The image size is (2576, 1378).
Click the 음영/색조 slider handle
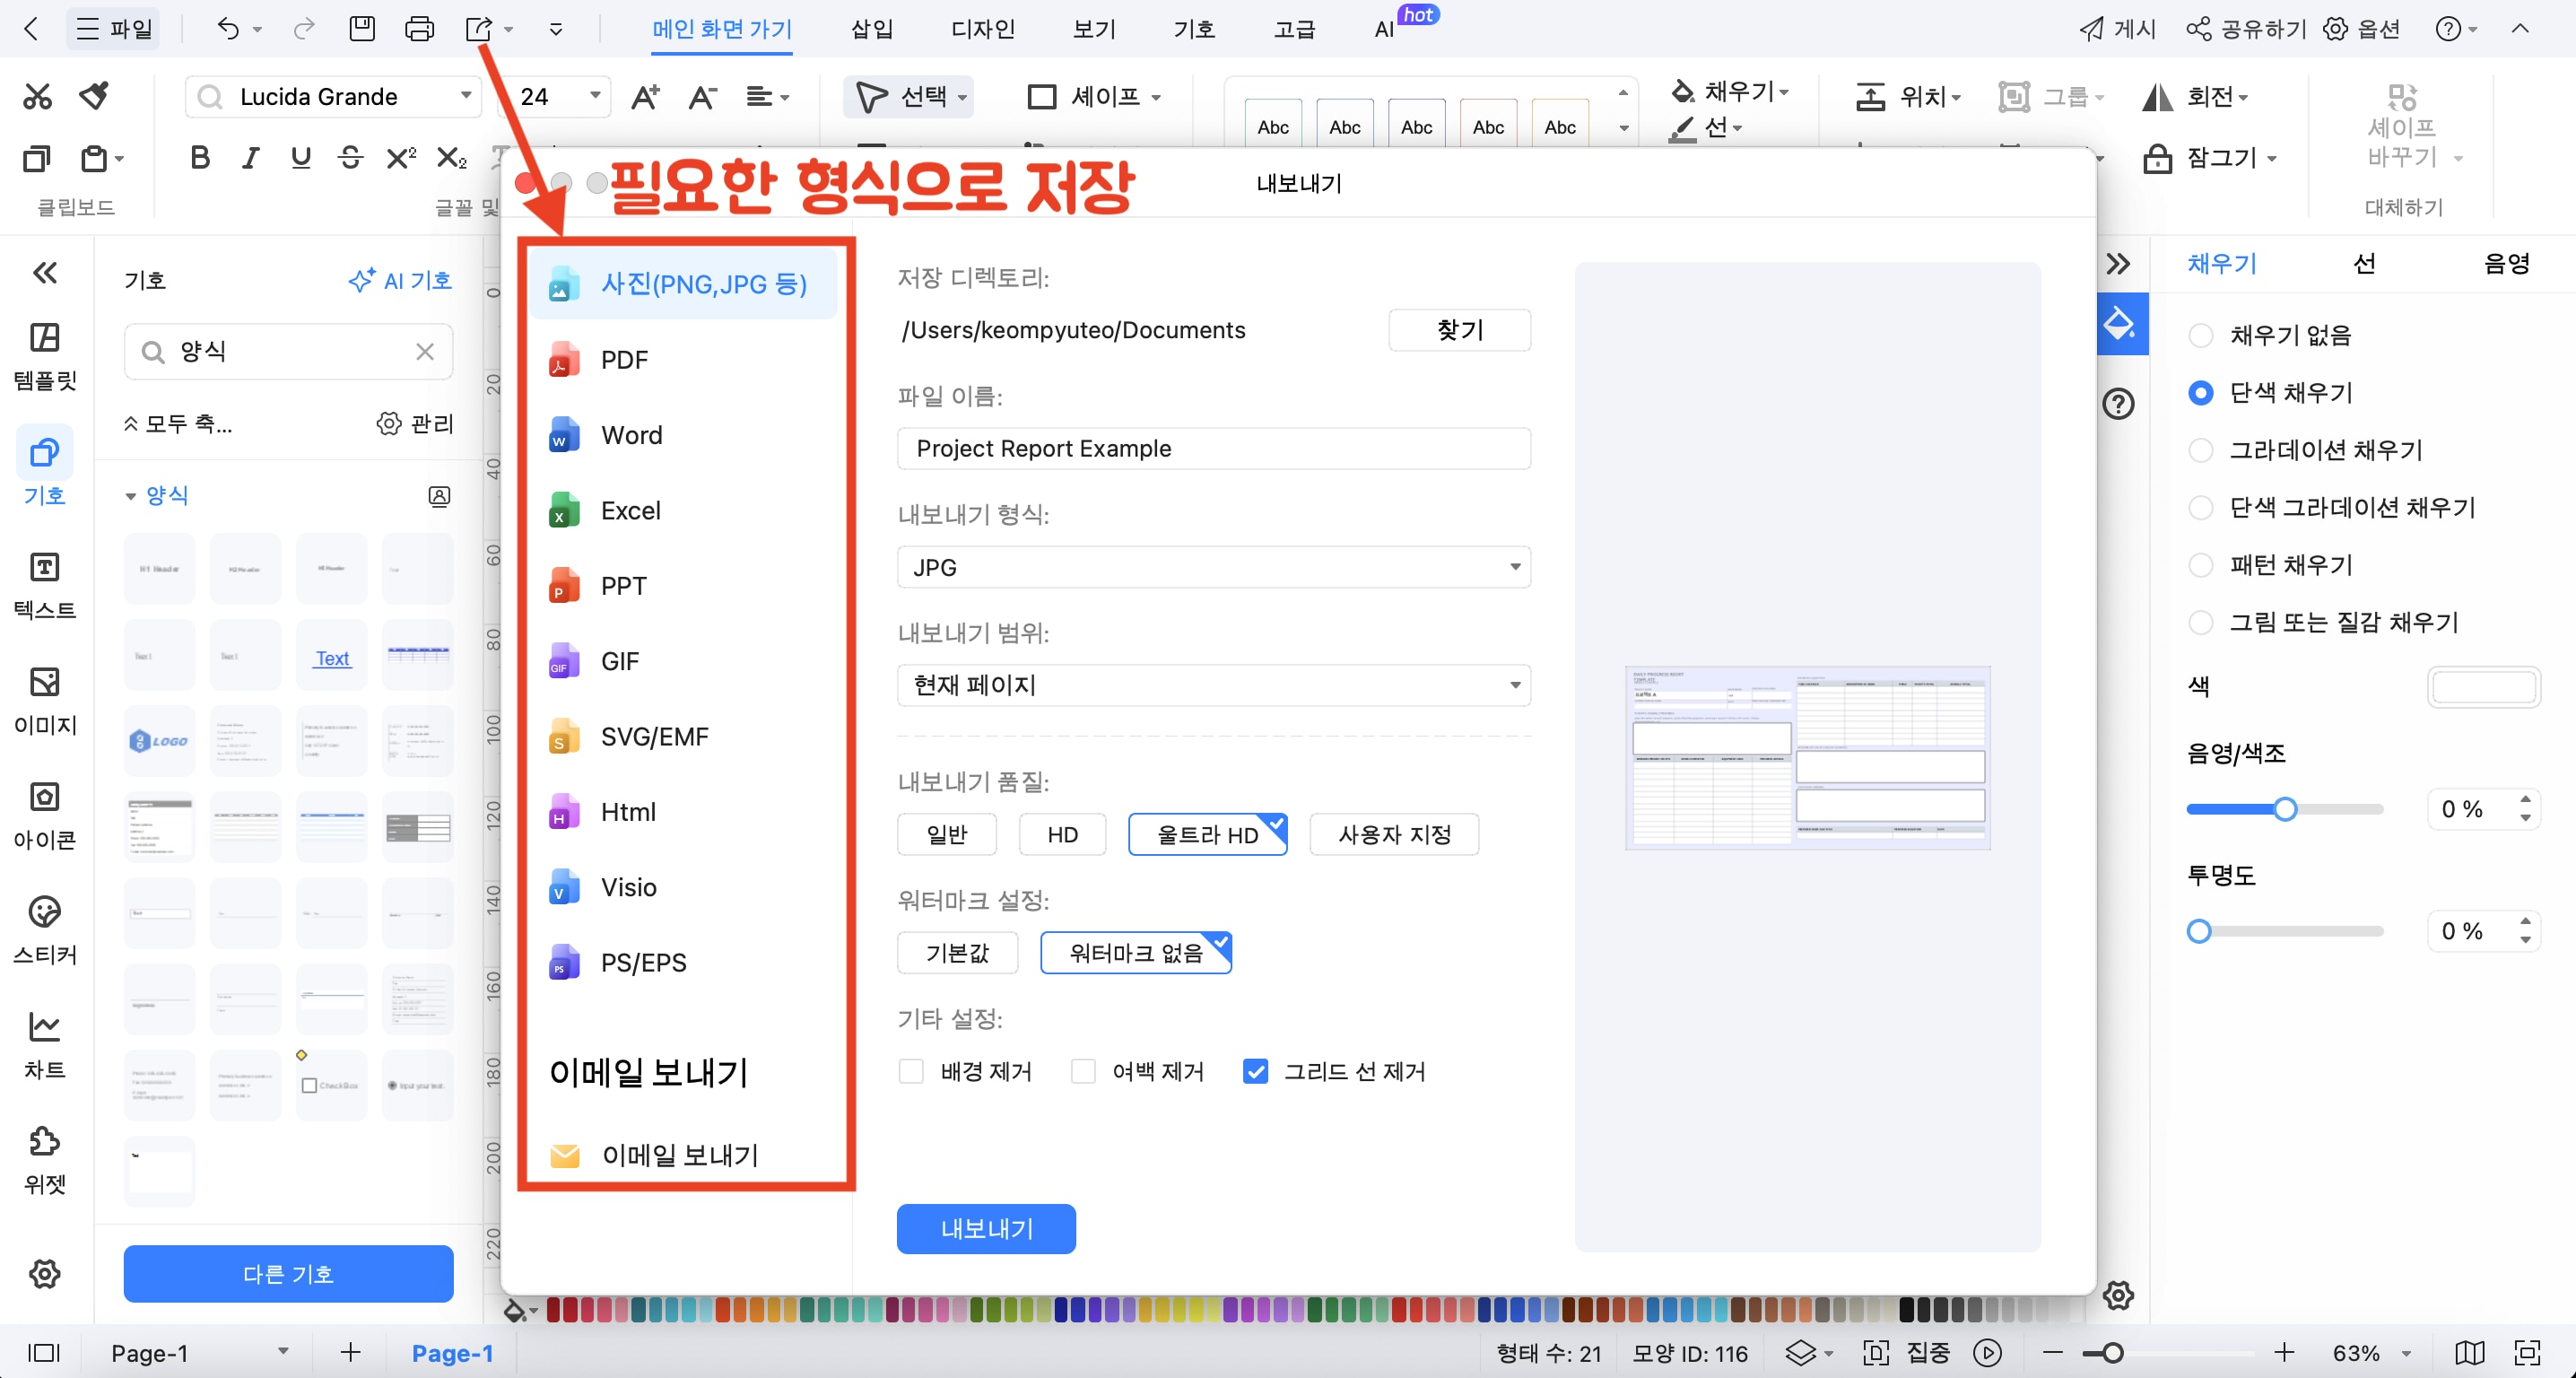(x=2284, y=809)
